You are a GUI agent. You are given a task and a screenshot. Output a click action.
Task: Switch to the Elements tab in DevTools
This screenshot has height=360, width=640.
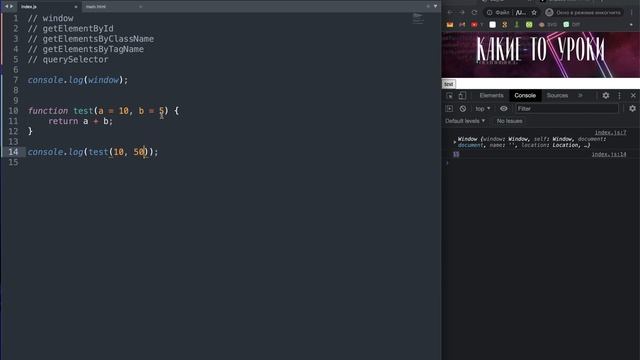(491, 96)
